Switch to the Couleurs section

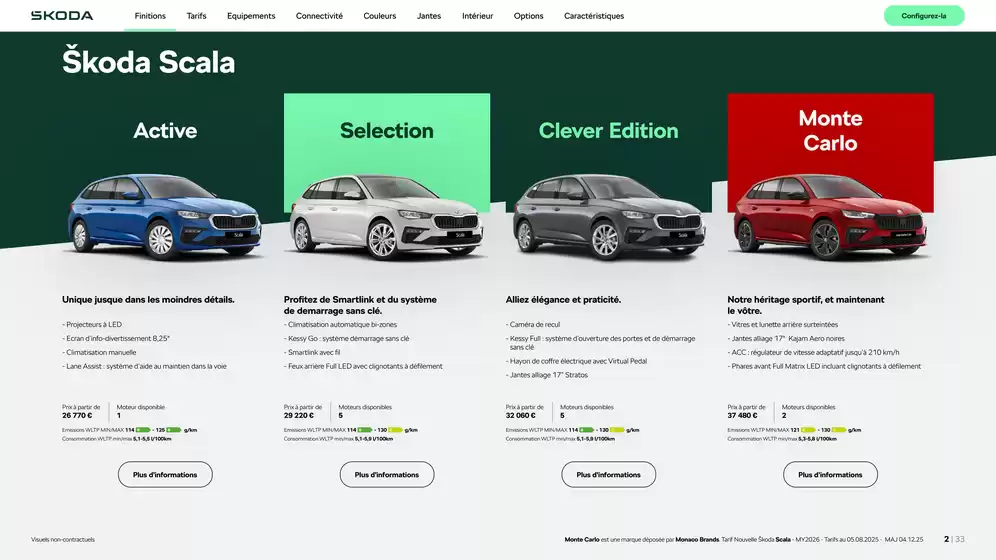point(380,16)
